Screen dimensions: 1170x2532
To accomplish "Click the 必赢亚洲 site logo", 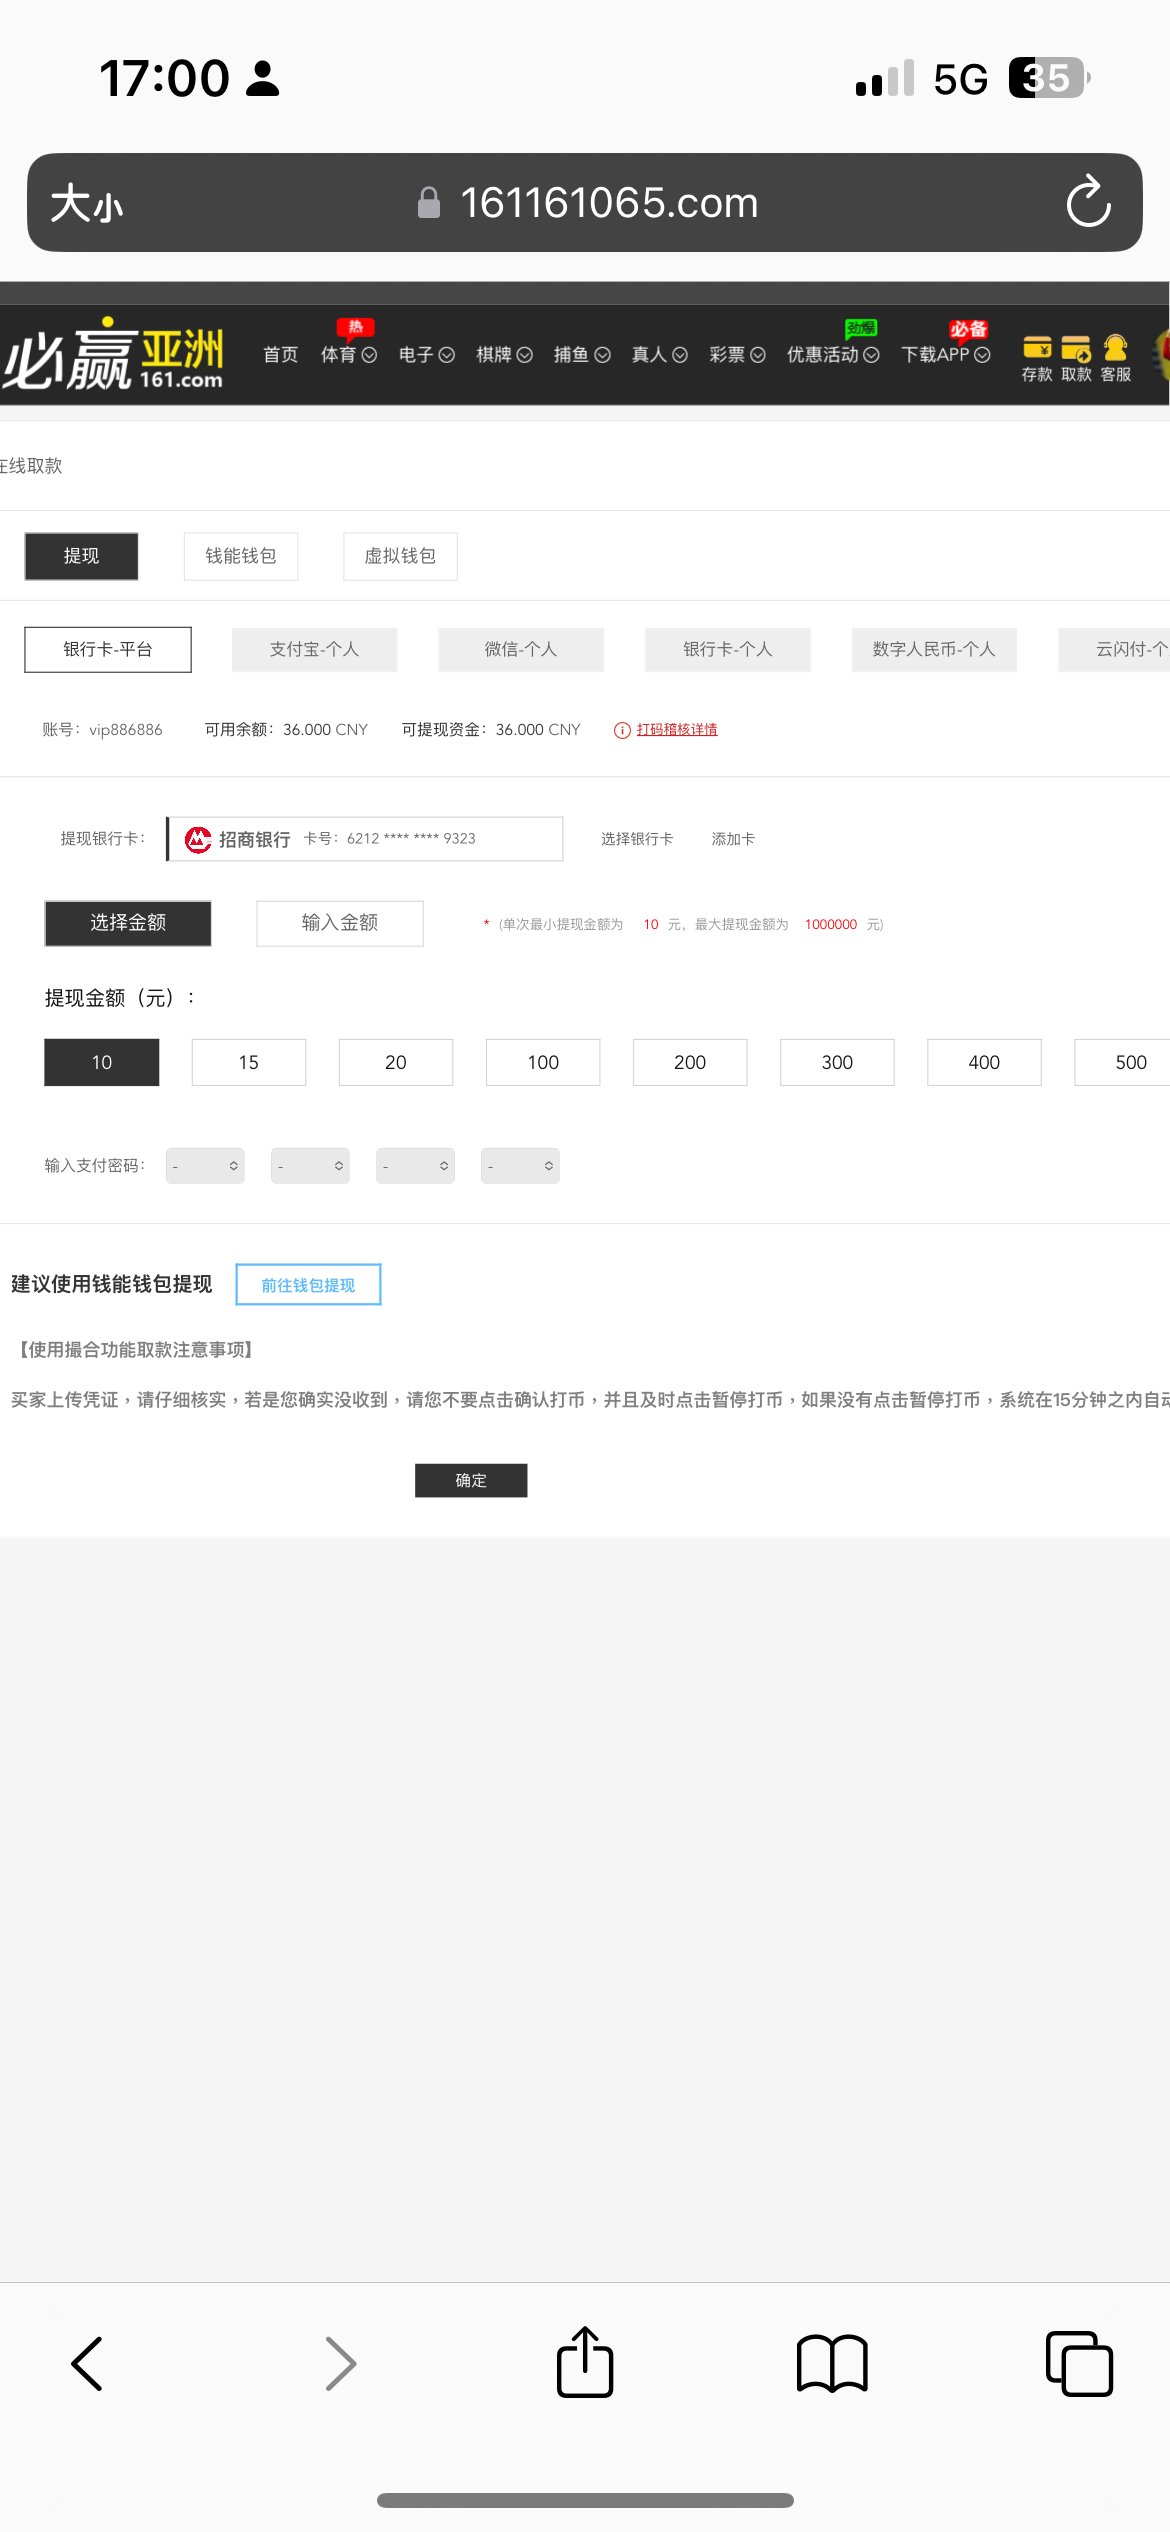I will click(x=113, y=355).
